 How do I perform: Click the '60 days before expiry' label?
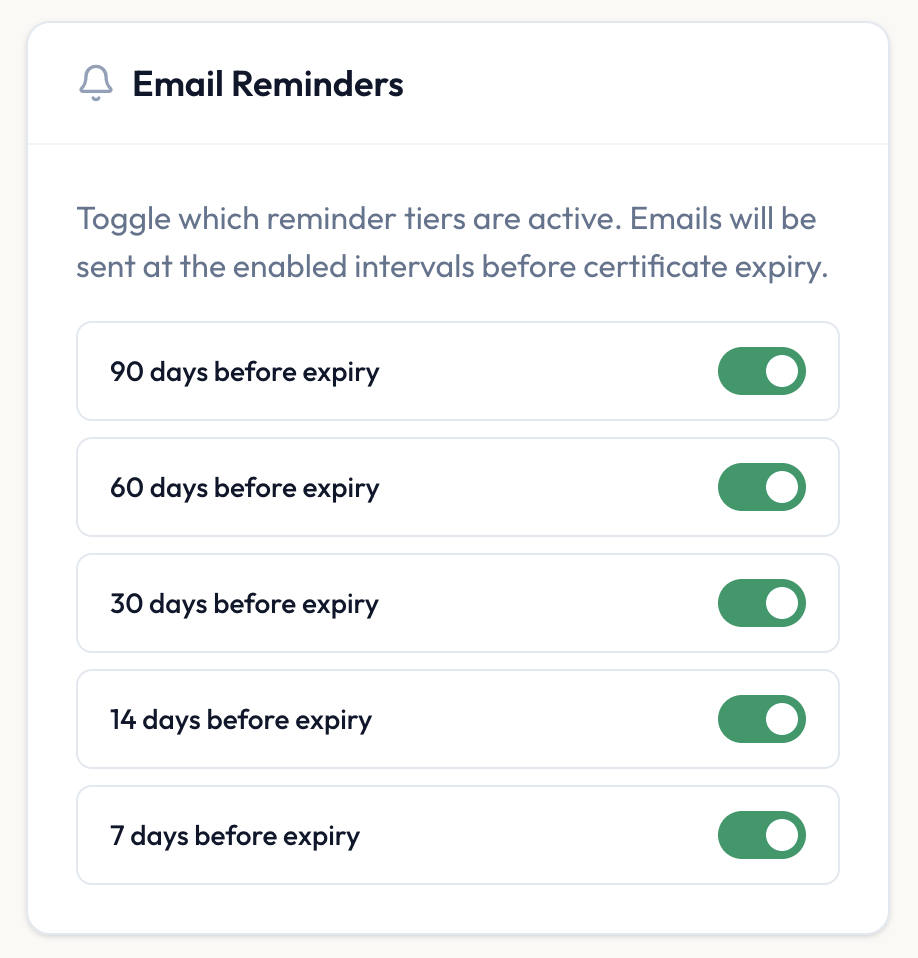pos(245,488)
